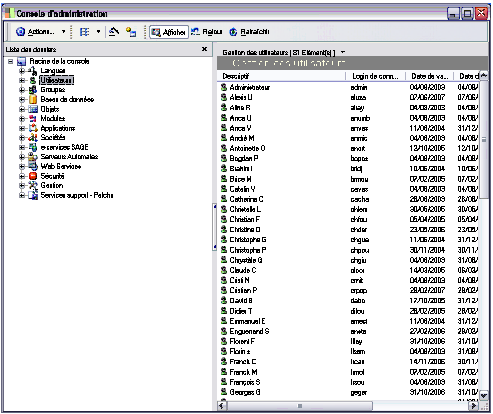The width and height of the screenshot is (493, 414).
Task: Expand the Bases de données node
Action: [22, 100]
